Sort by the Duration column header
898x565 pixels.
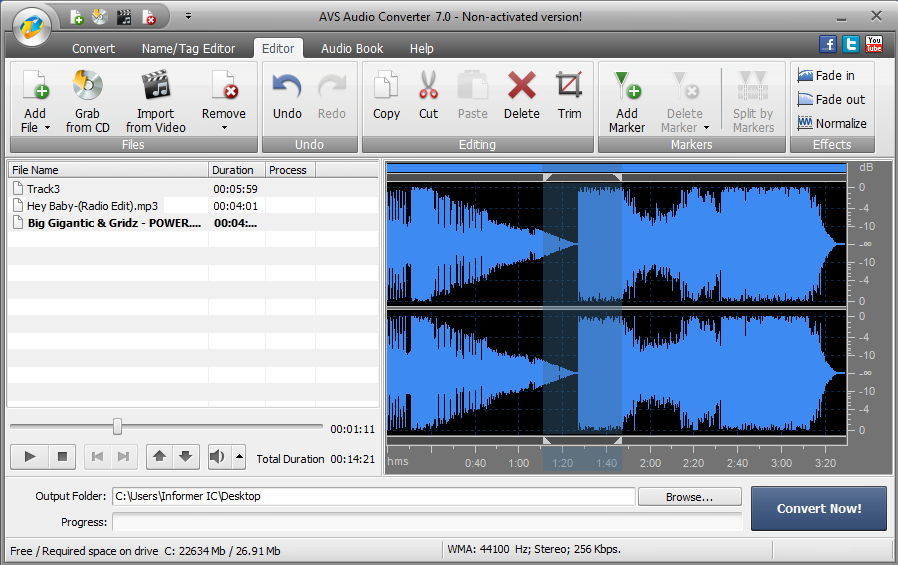point(237,170)
